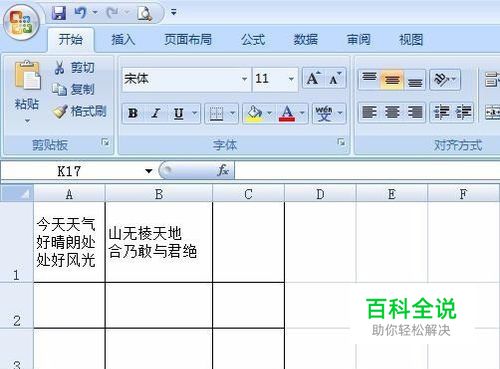Open print preview from quick access toolbar

pos(145,13)
